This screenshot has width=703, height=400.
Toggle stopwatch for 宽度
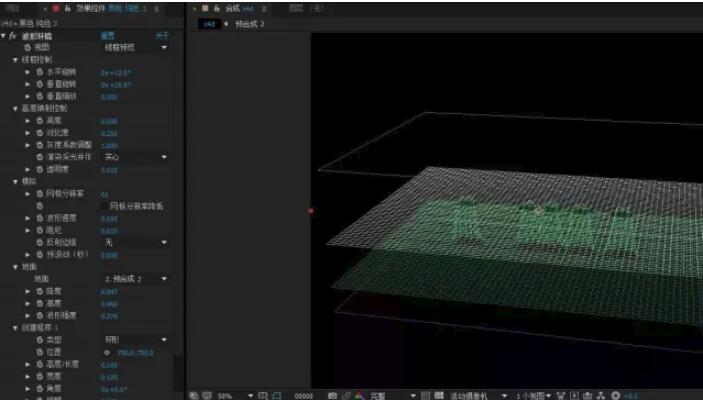[x=40, y=376]
